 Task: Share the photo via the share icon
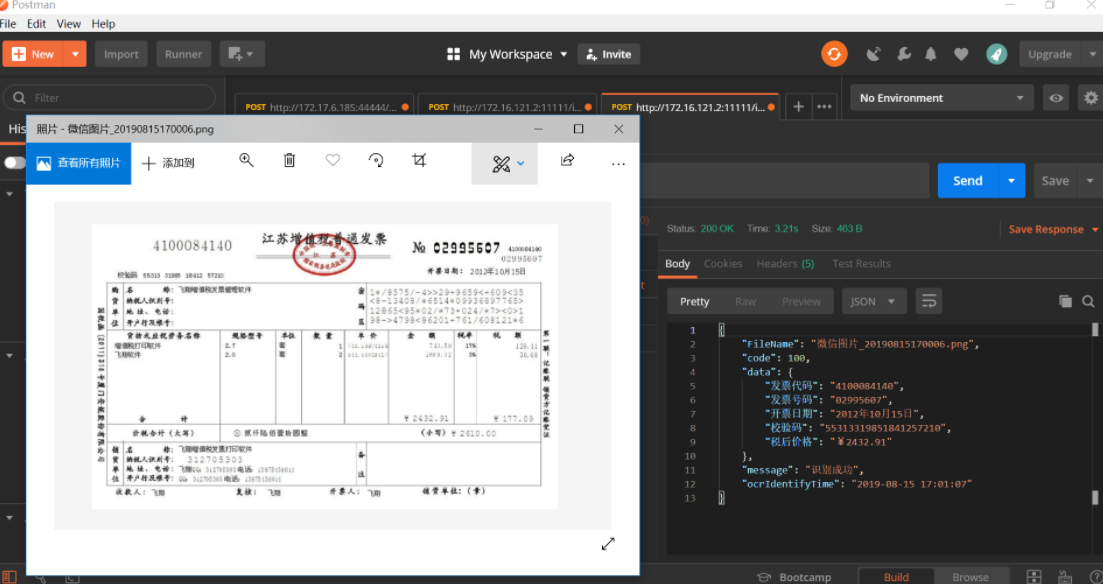pyautogui.click(x=567, y=160)
